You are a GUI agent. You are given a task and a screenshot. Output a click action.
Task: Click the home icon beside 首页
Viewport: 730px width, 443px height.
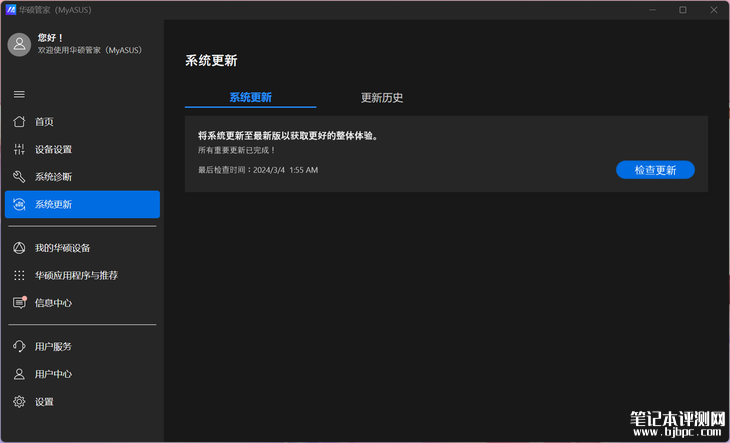[19, 122]
